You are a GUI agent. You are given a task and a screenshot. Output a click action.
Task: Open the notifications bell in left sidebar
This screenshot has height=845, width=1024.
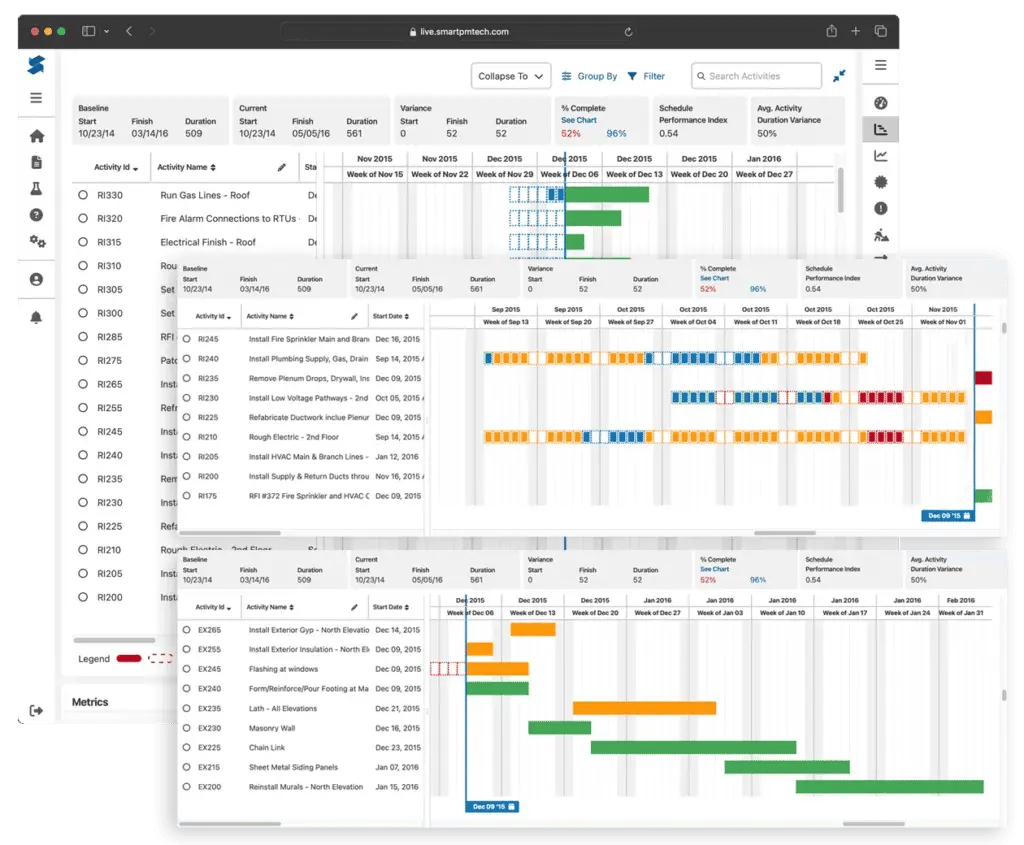click(37, 316)
